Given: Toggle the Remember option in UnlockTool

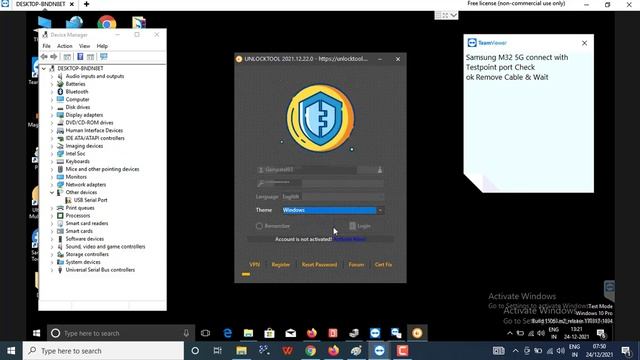Looking at the screenshot, I should coord(259,226).
